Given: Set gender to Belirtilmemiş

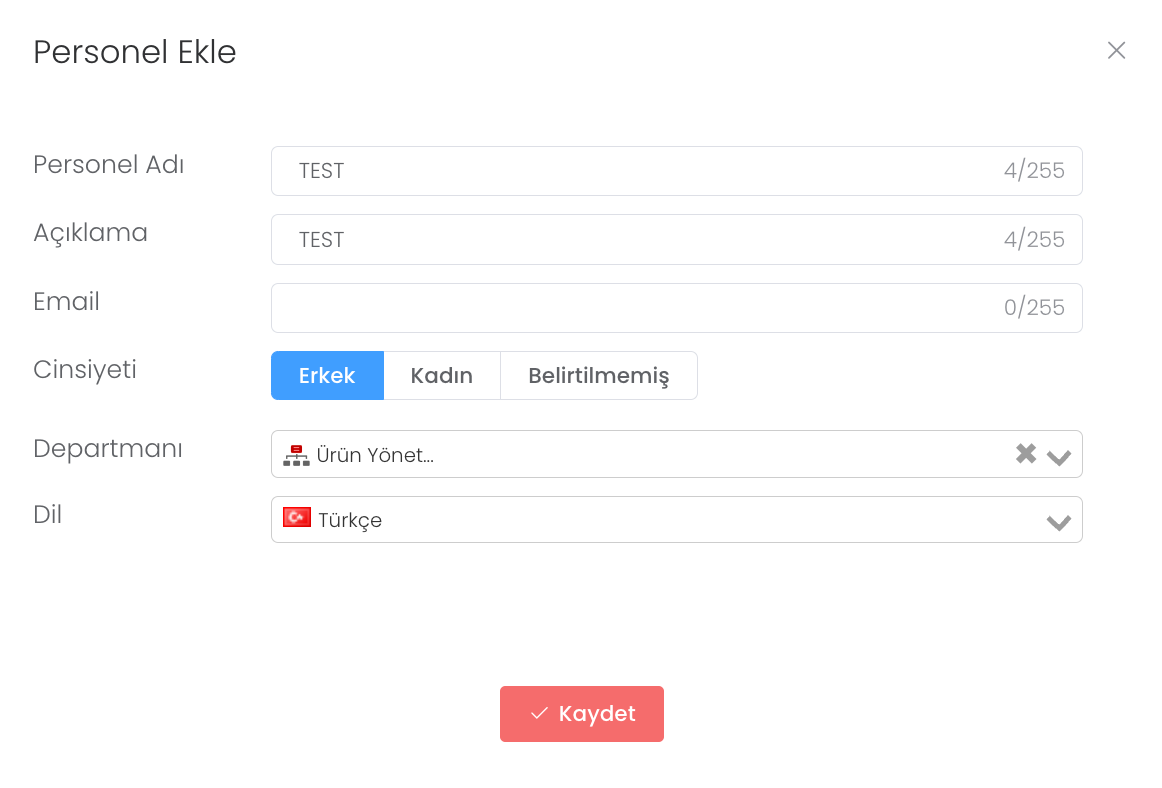Looking at the screenshot, I should [598, 376].
